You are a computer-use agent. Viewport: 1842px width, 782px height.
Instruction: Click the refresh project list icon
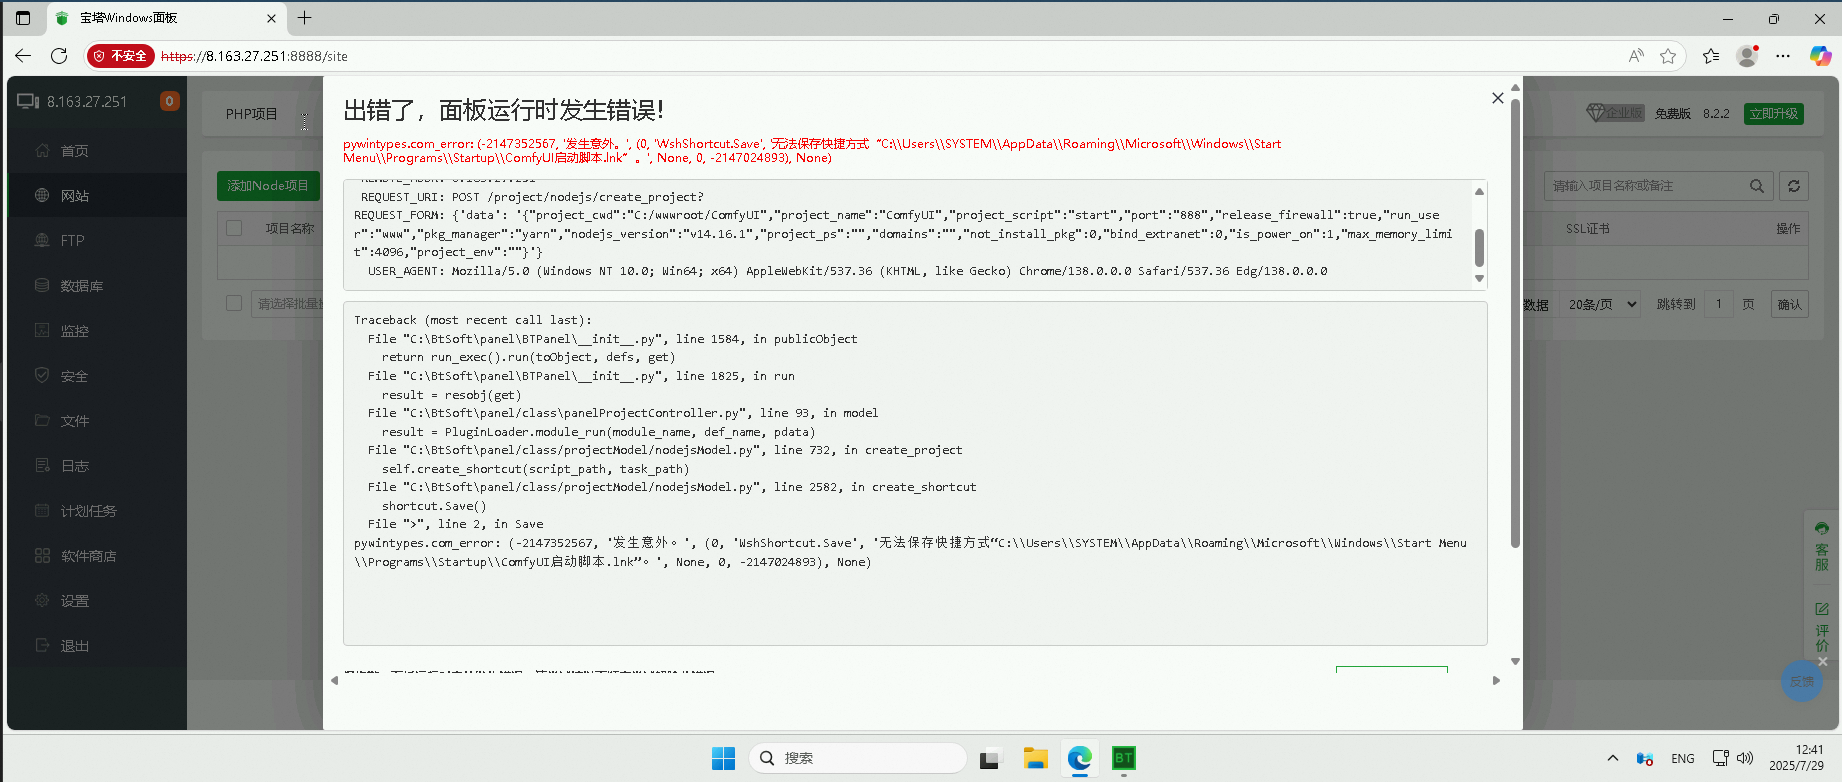(1794, 186)
